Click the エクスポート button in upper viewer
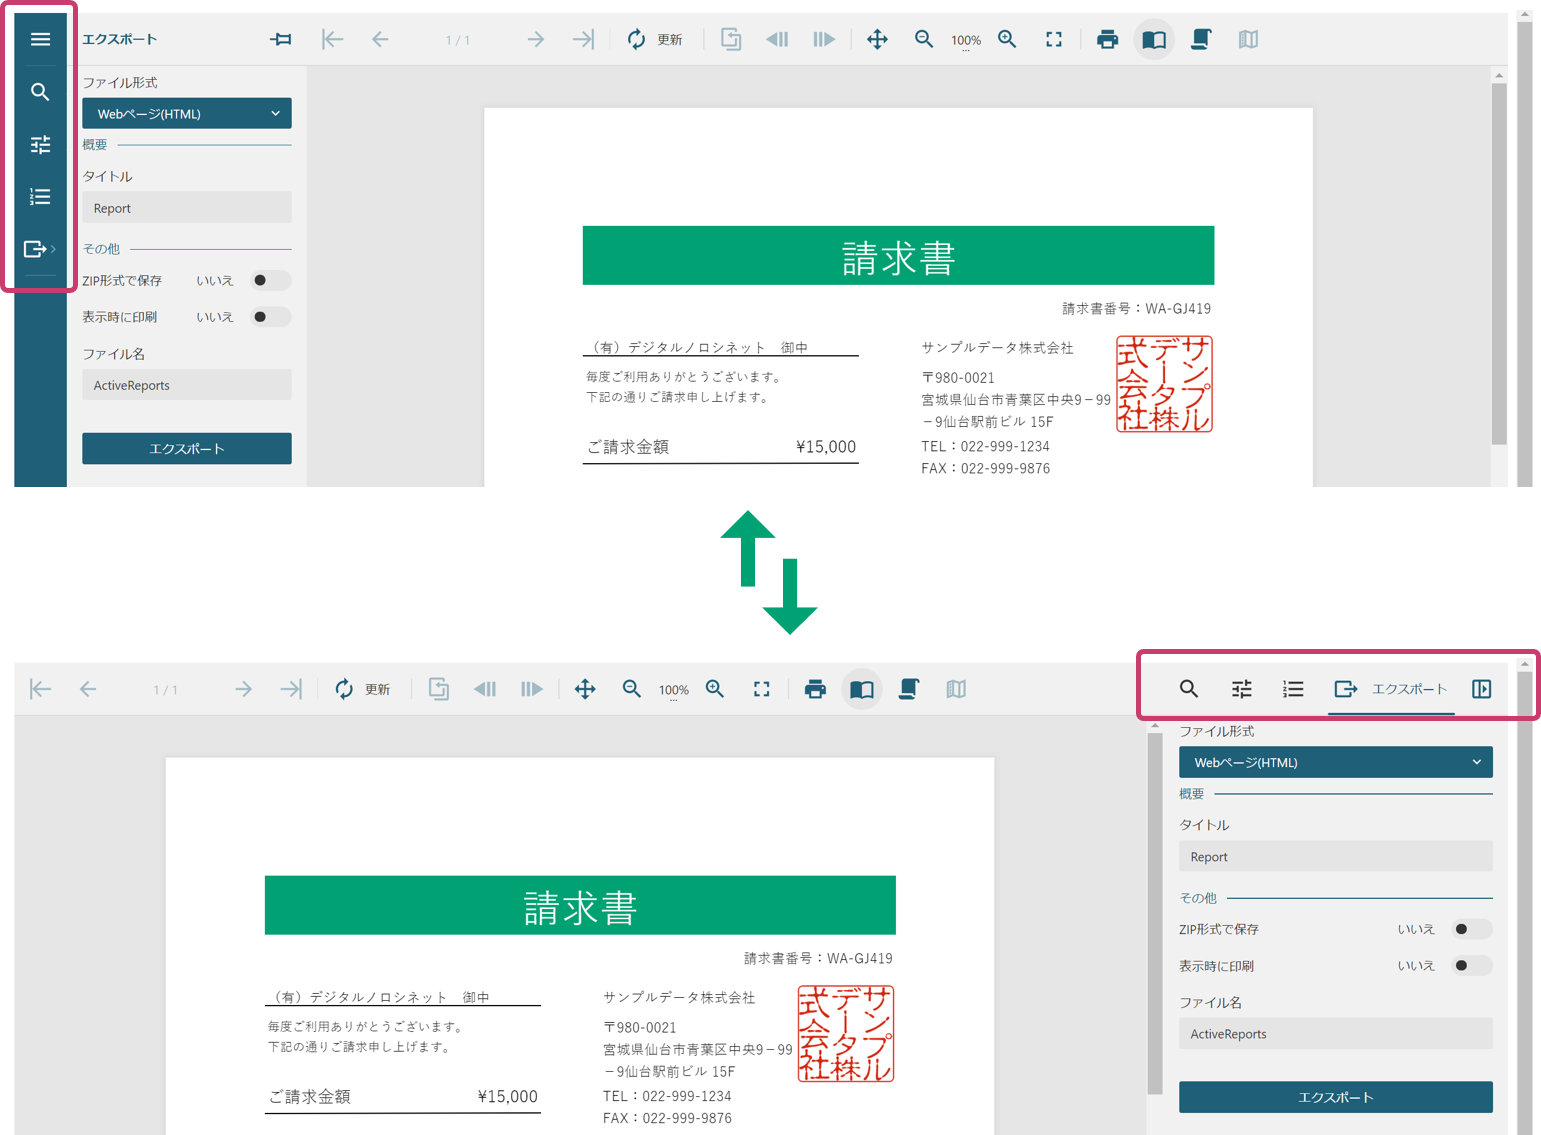The height and width of the screenshot is (1135, 1541). (x=187, y=449)
